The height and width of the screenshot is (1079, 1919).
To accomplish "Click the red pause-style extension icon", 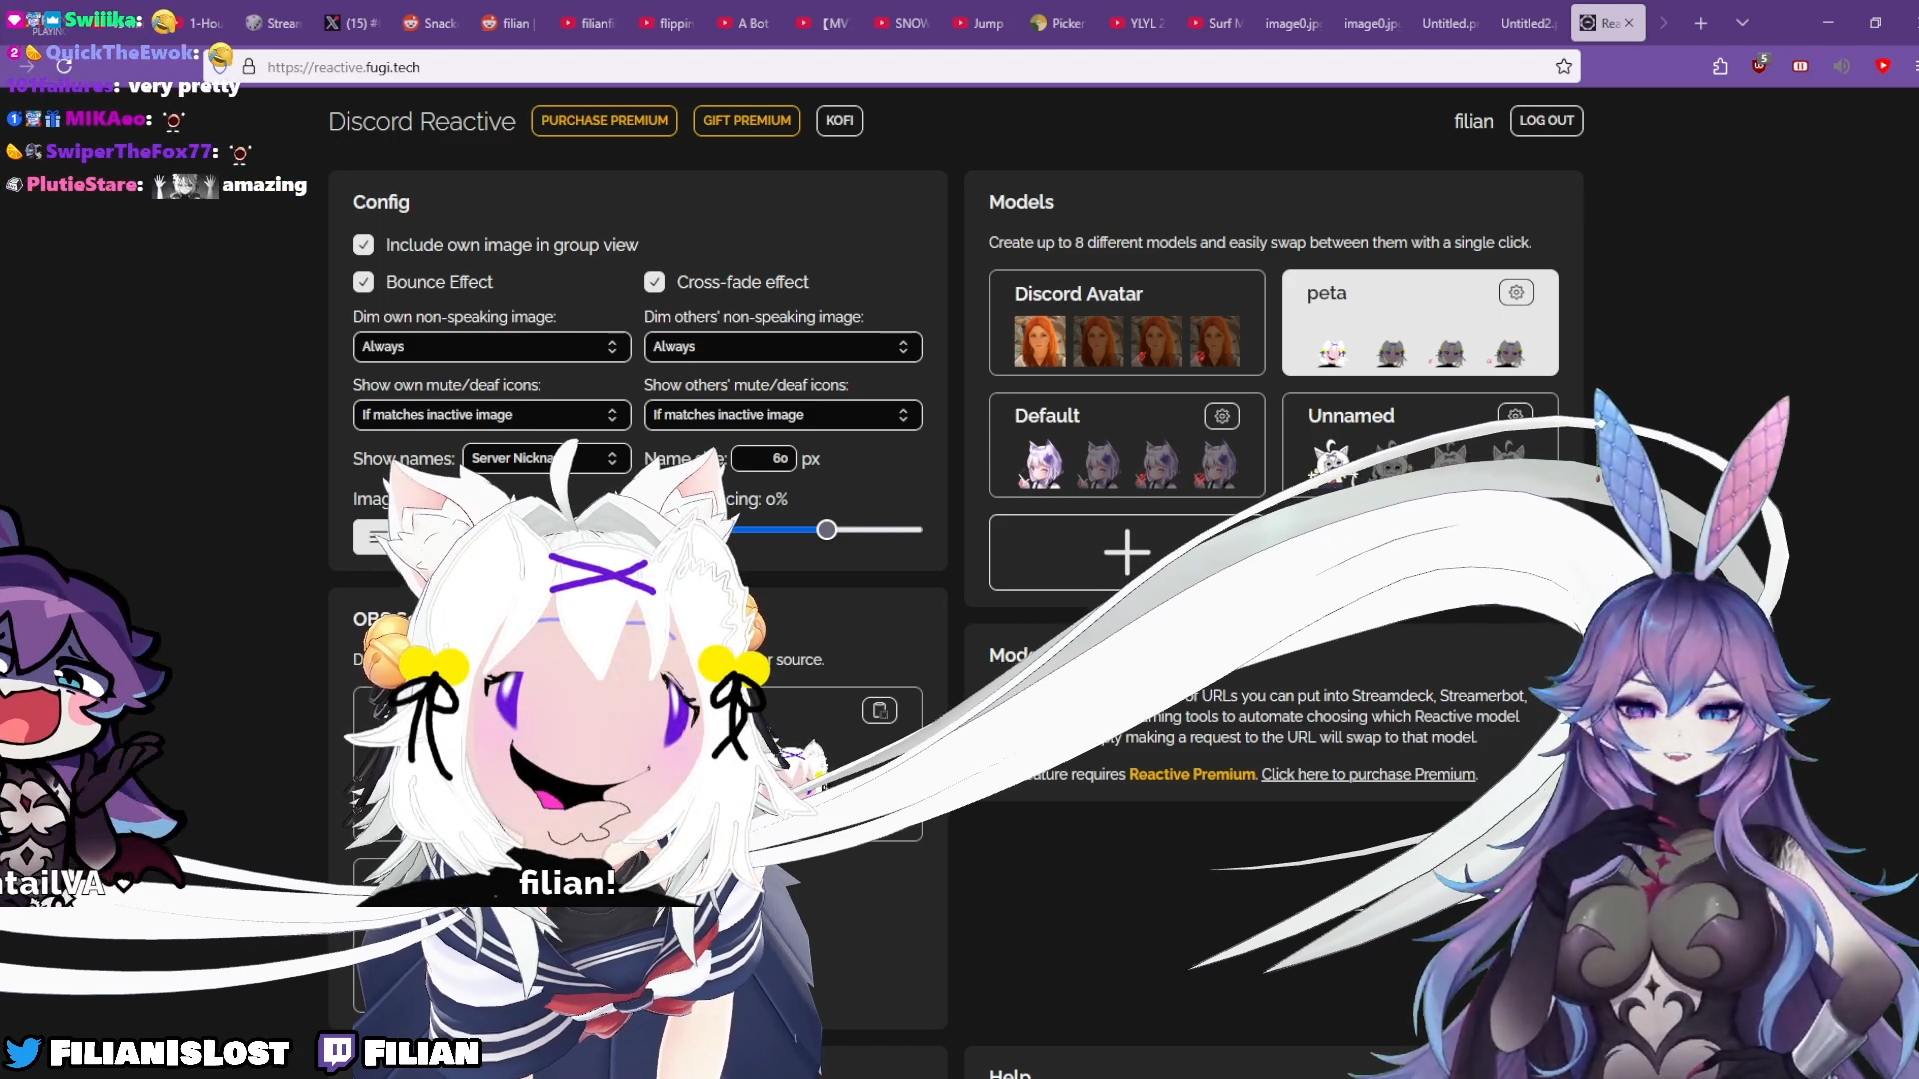I will point(1800,66).
